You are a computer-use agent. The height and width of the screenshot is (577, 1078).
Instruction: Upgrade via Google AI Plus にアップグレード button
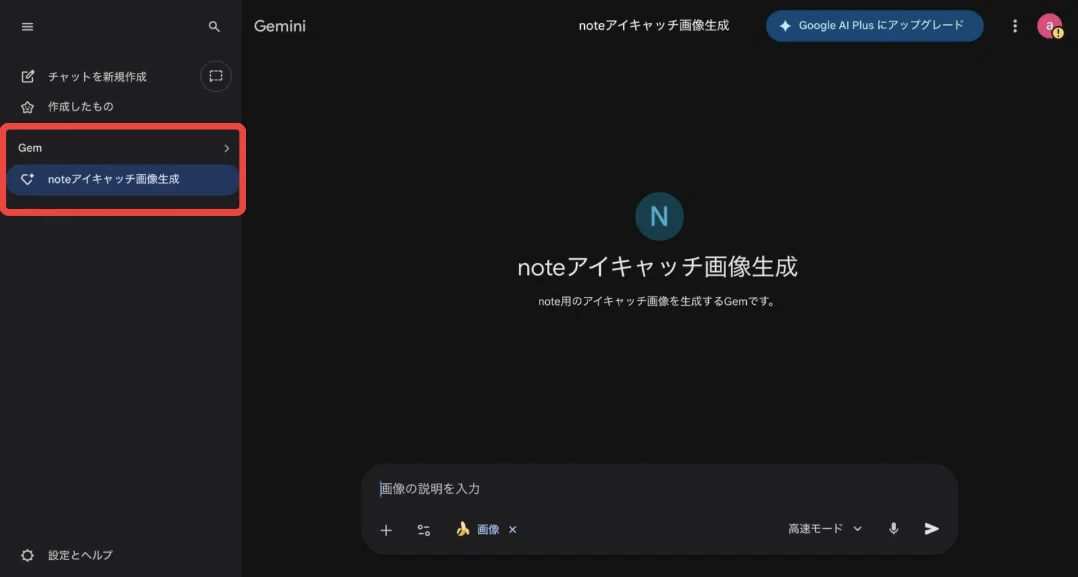[x=874, y=25]
